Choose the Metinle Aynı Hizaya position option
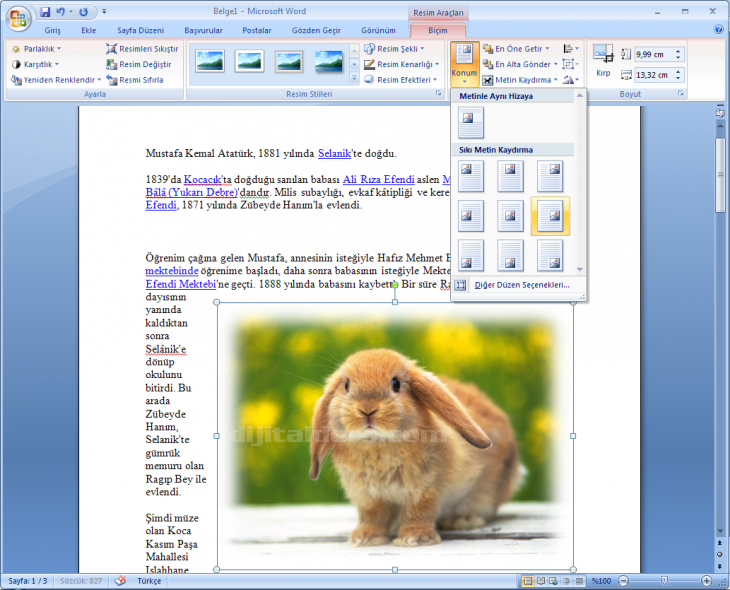The image size is (730, 590). tap(471, 122)
